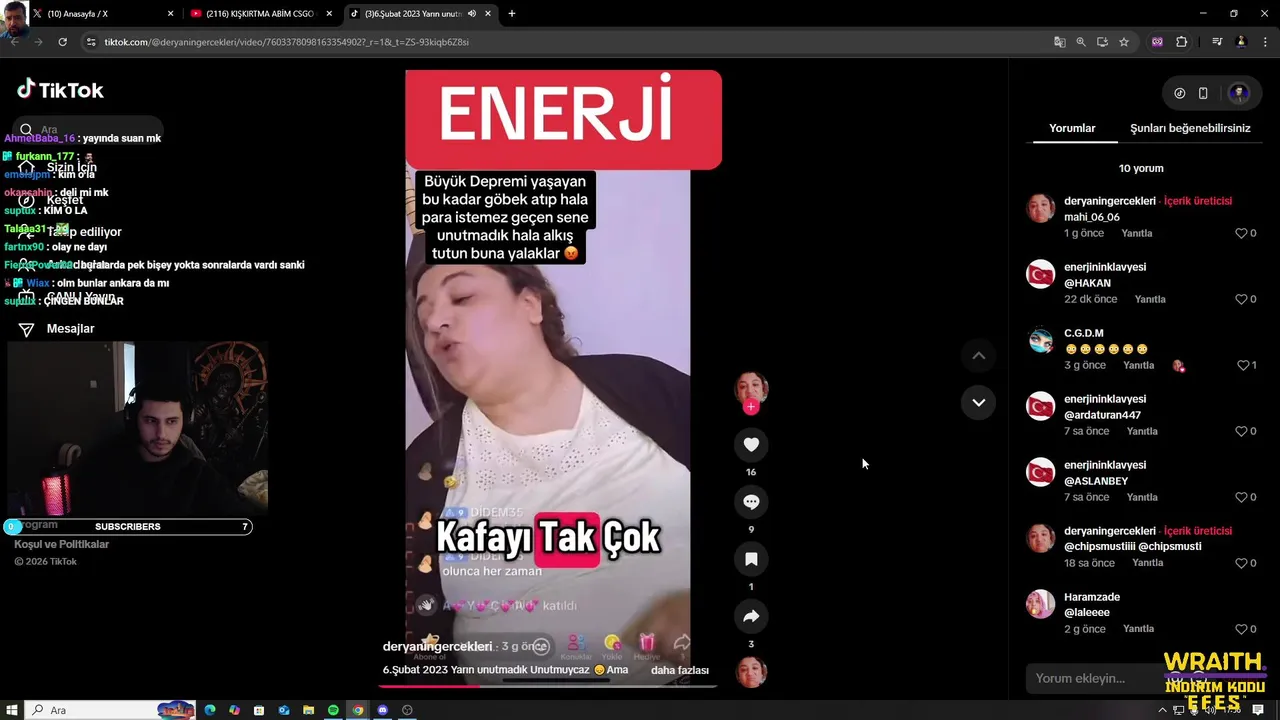Close the Anasayfa / X tab
The image size is (1280, 720).
point(170,14)
